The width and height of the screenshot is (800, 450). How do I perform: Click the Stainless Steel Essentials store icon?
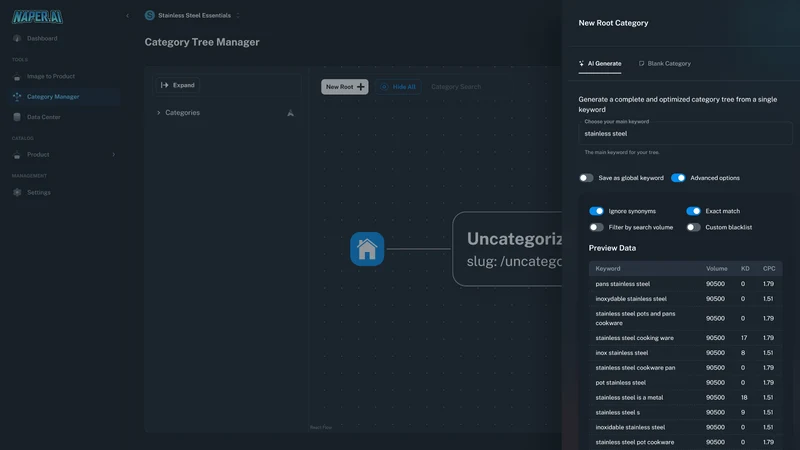coord(149,15)
